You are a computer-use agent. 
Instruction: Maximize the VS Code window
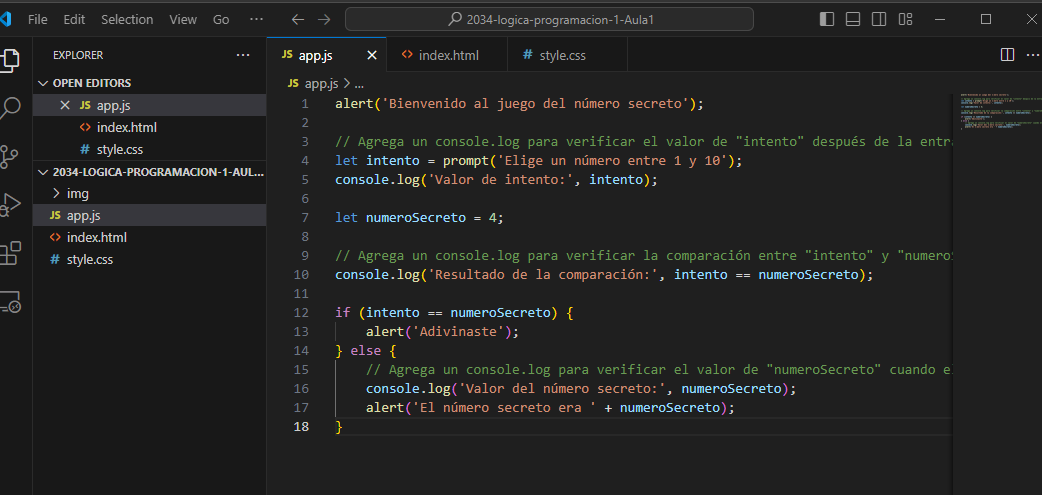point(986,19)
